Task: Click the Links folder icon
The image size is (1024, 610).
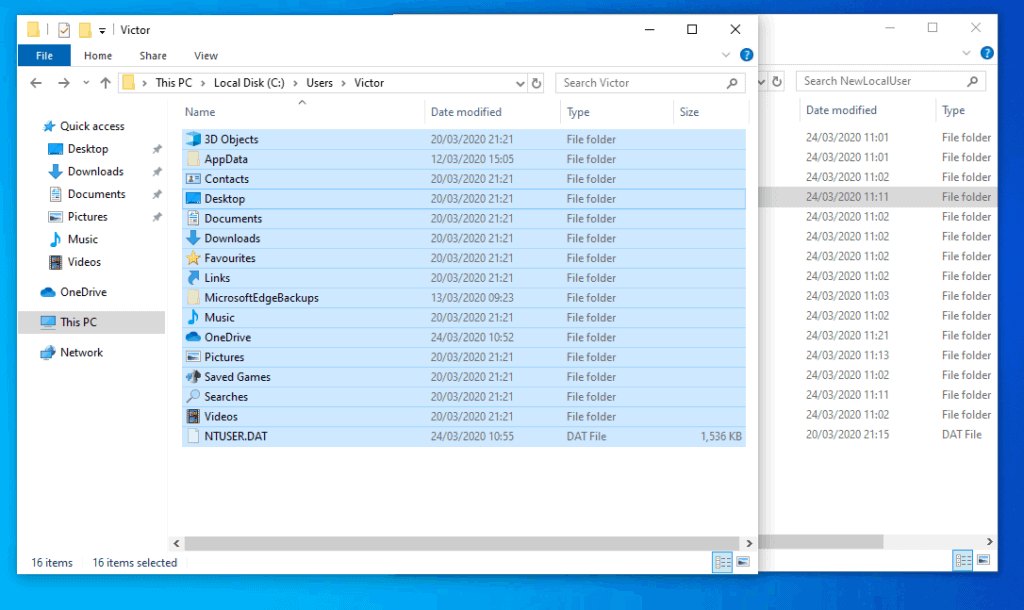Action: point(193,278)
